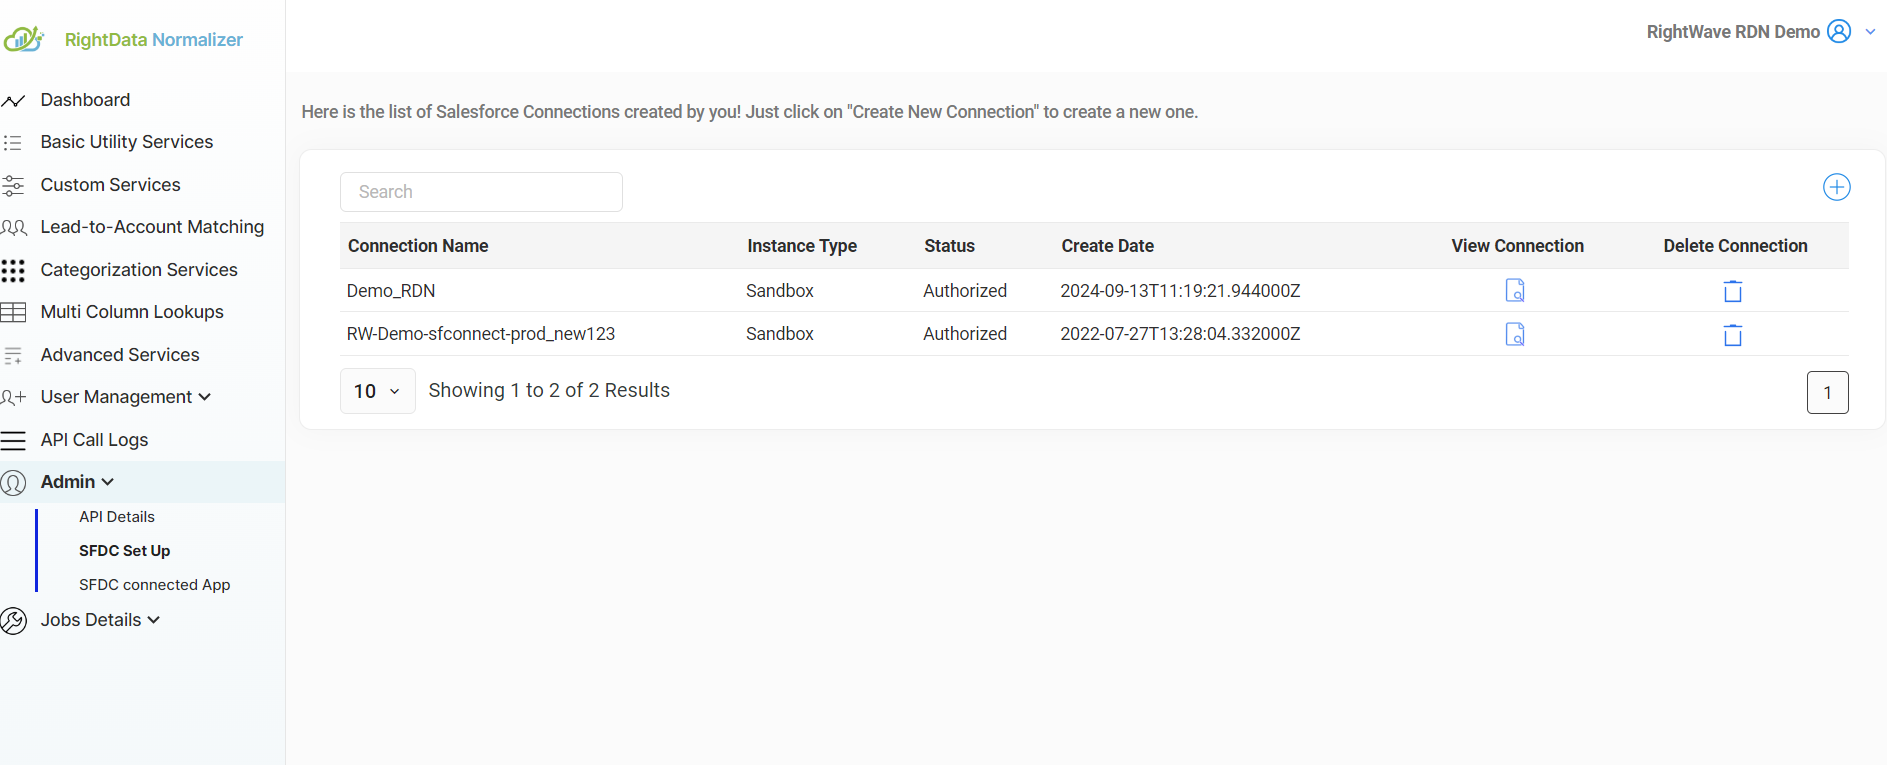Click the plus icon to create new connection
Screen dimensions: 1887x765
[1836, 187]
